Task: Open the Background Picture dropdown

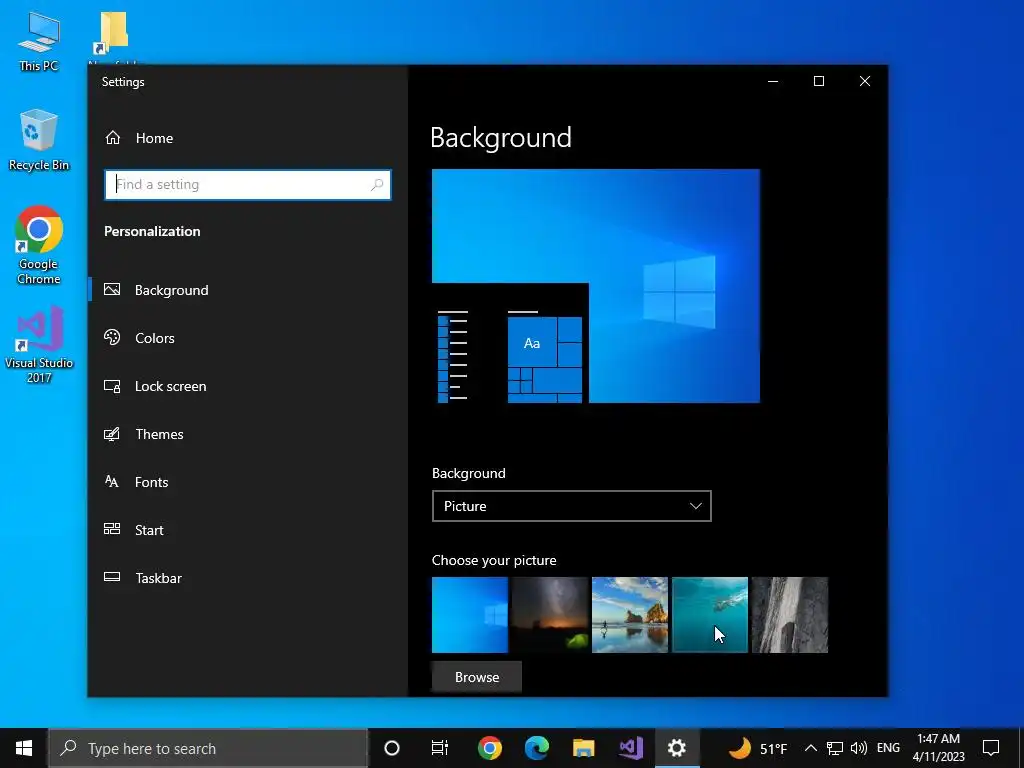Action: pyautogui.click(x=571, y=506)
